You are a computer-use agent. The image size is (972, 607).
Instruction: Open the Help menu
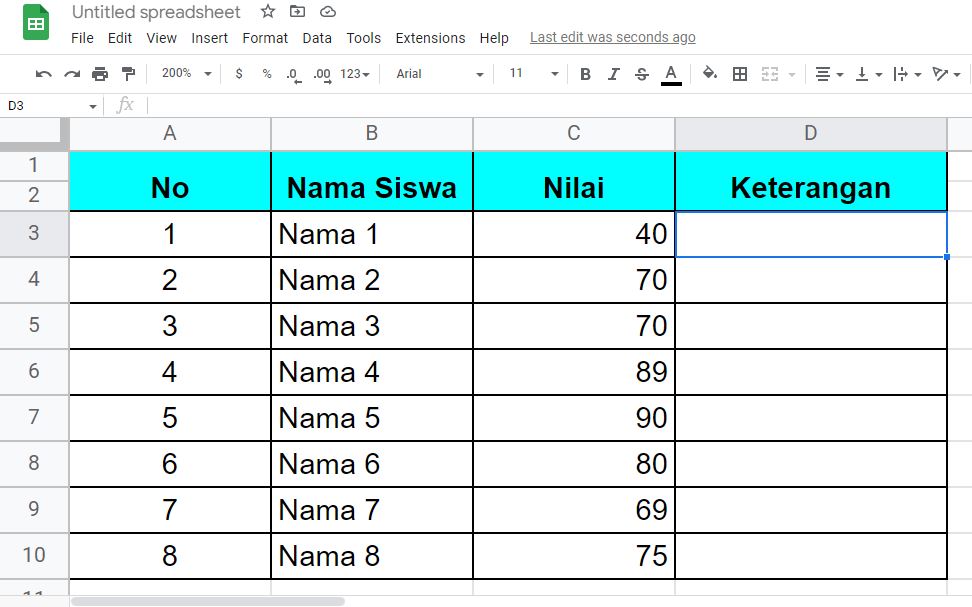pos(494,38)
